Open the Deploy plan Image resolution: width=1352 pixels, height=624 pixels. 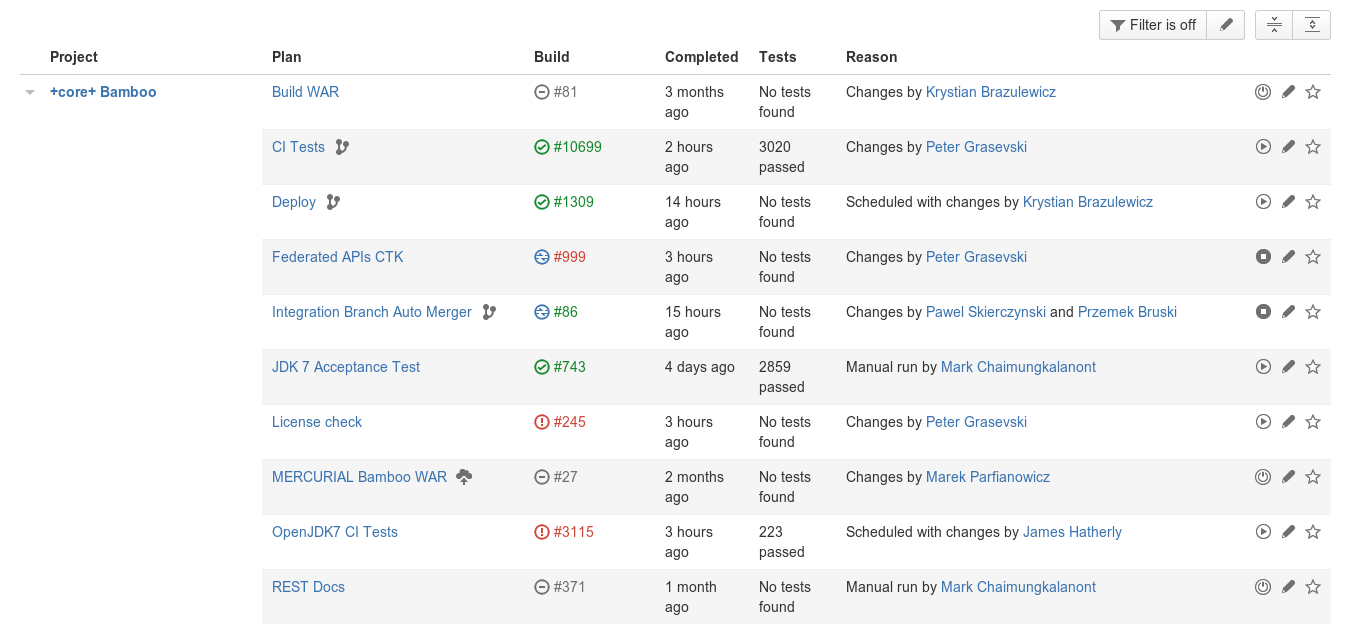point(294,202)
